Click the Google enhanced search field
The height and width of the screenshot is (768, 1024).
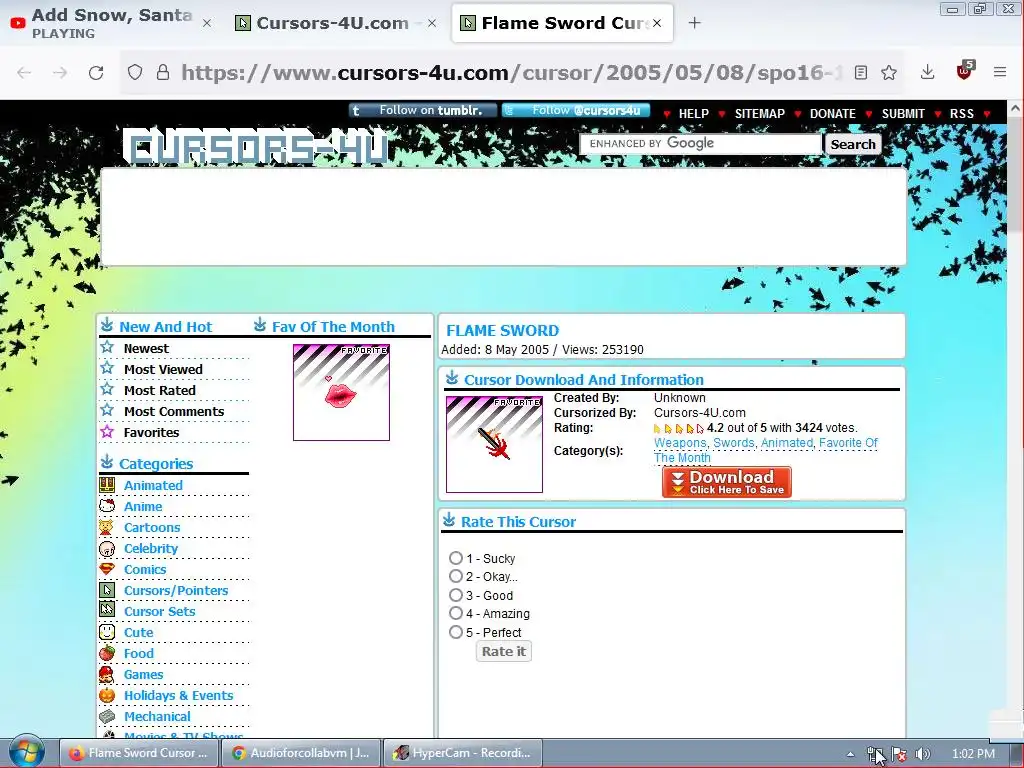(x=701, y=144)
